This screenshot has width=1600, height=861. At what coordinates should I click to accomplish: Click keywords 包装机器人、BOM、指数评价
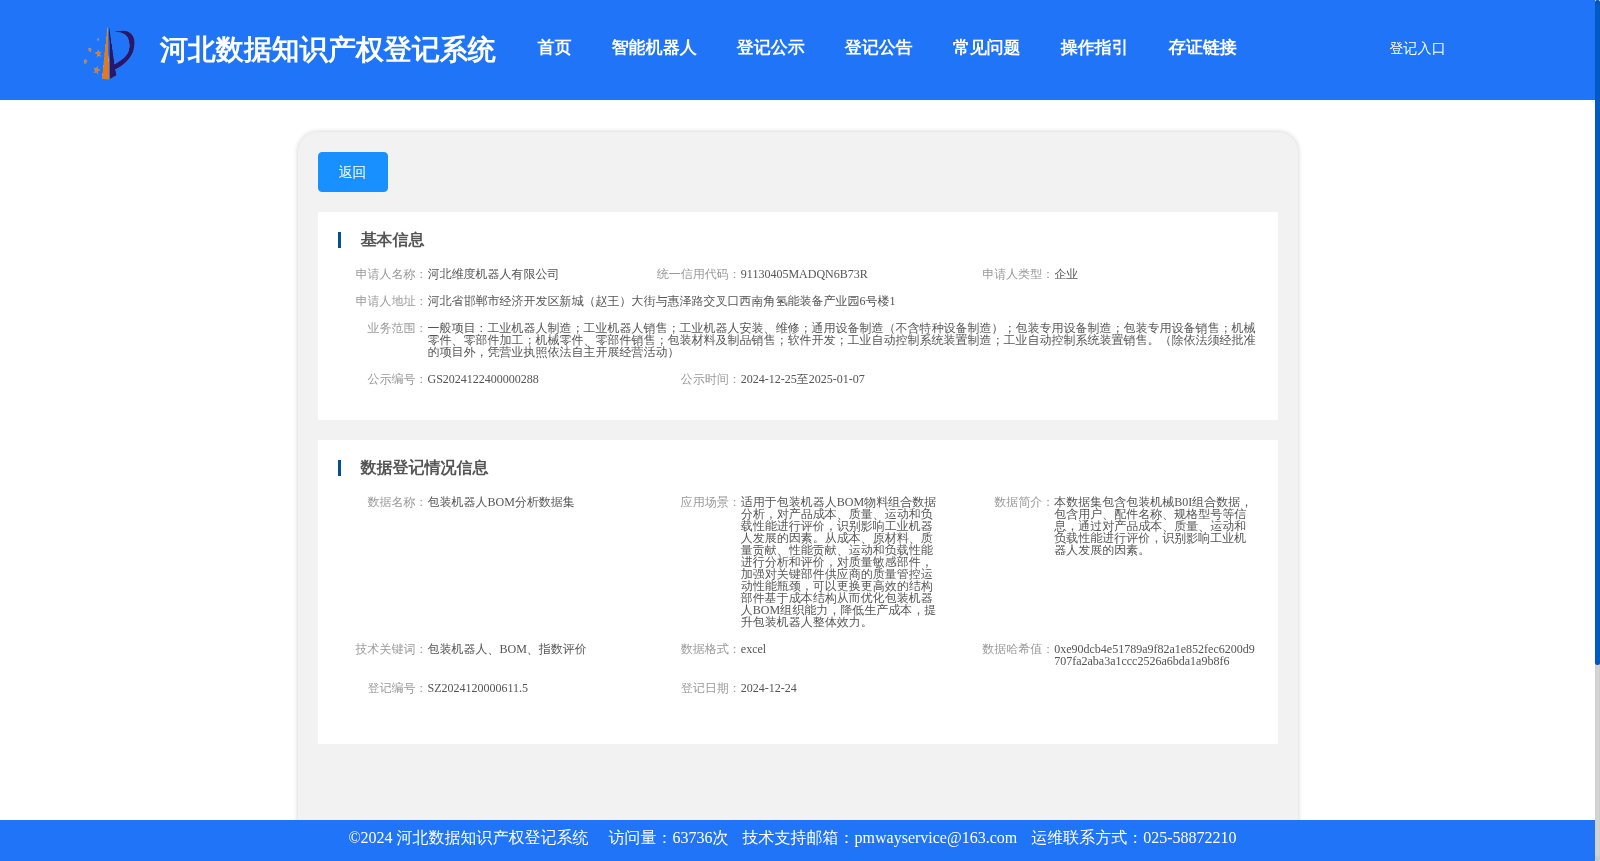[x=507, y=649]
